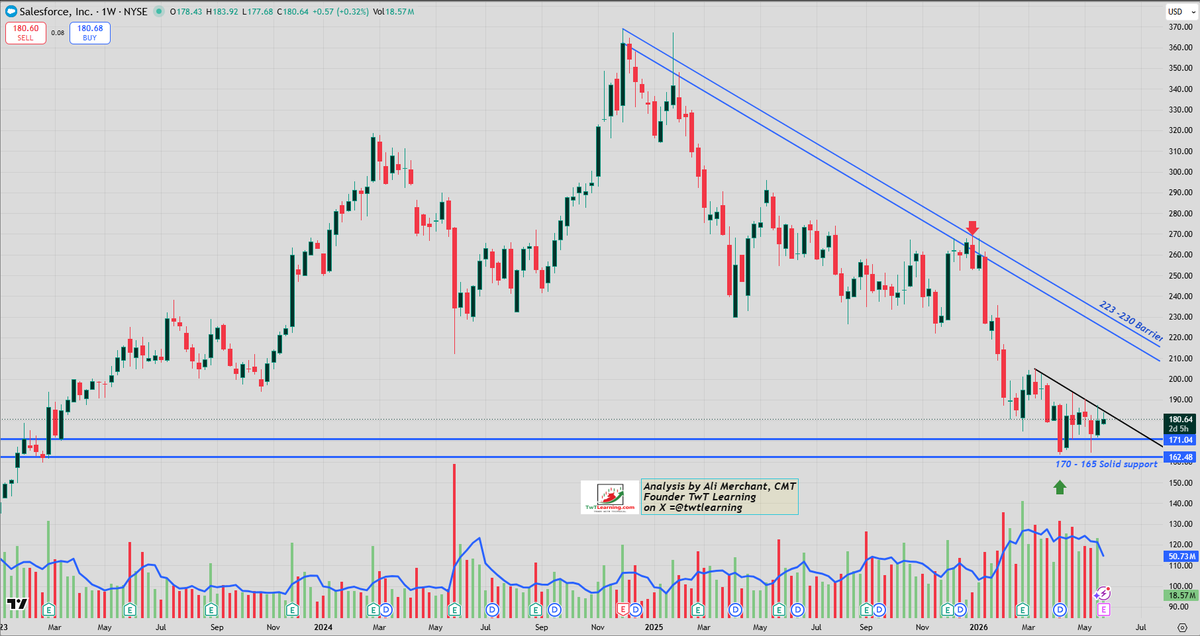Click the earnings E marker near March 2025

pos(698,609)
